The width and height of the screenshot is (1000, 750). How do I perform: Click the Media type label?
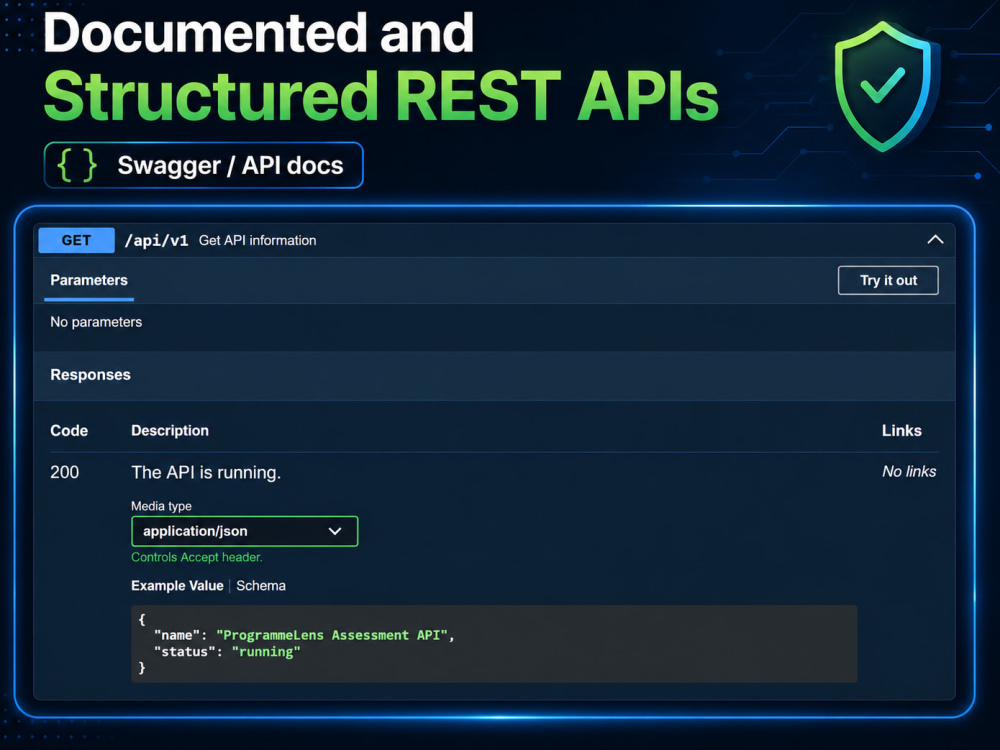[161, 506]
